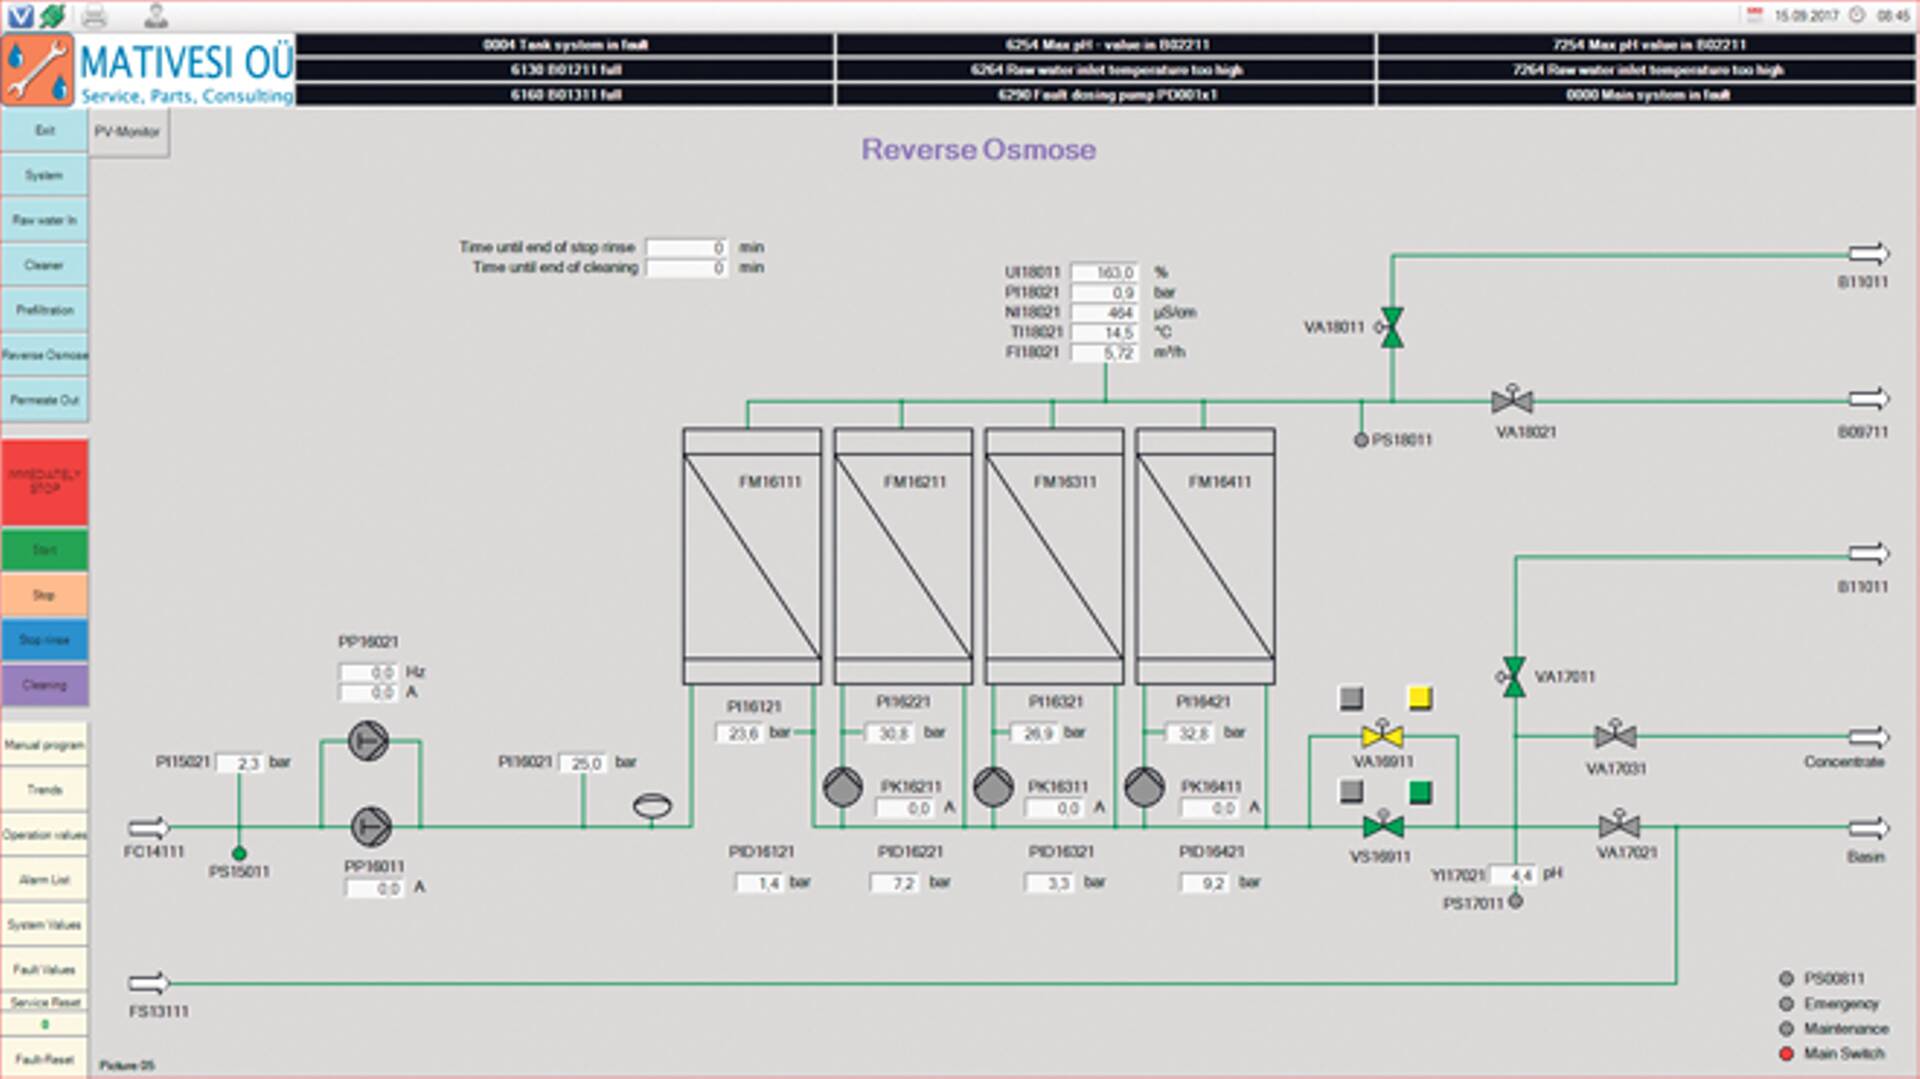The width and height of the screenshot is (1920, 1079).
Task: Click the PP16021 pump symbol
Action: tap(368, 741)
